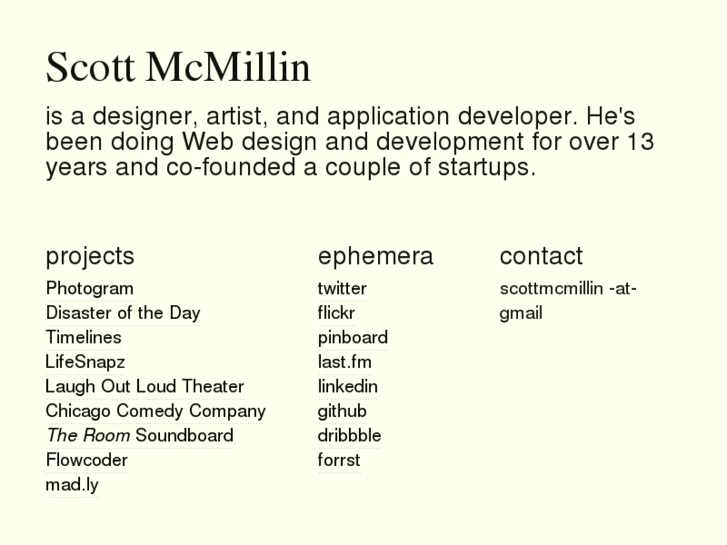Open the last.fm profile link
Screen dimensions: 727x545
(x=344, y=362)
